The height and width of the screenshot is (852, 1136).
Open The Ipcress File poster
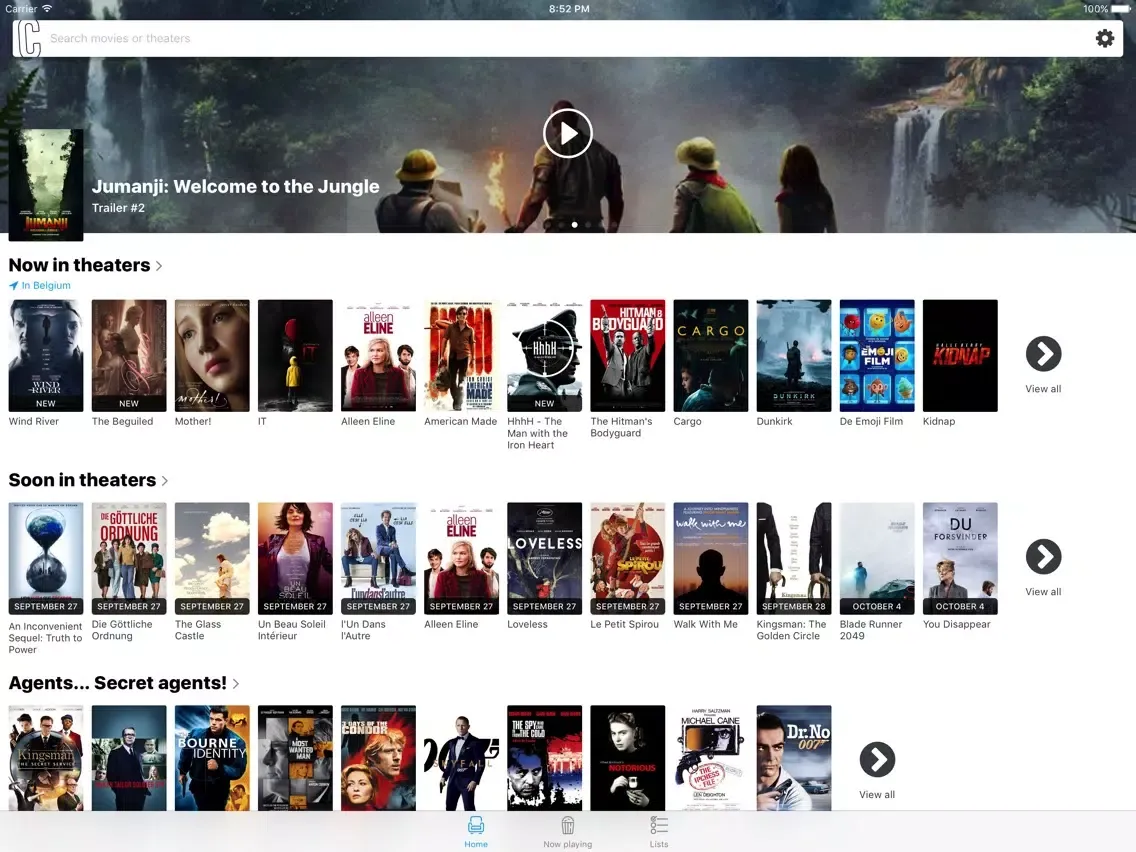coord(711,758)
